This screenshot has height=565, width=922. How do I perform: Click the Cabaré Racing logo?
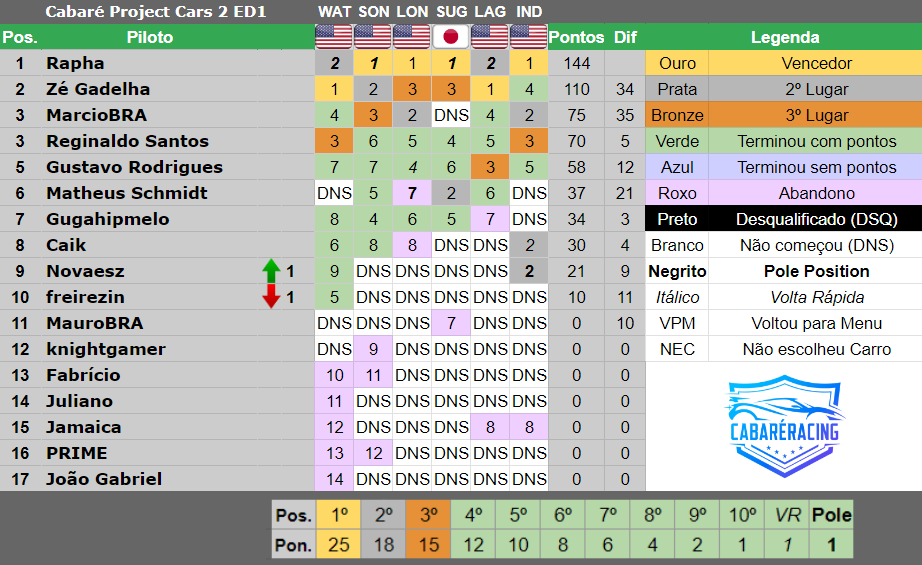click(784, 427)
